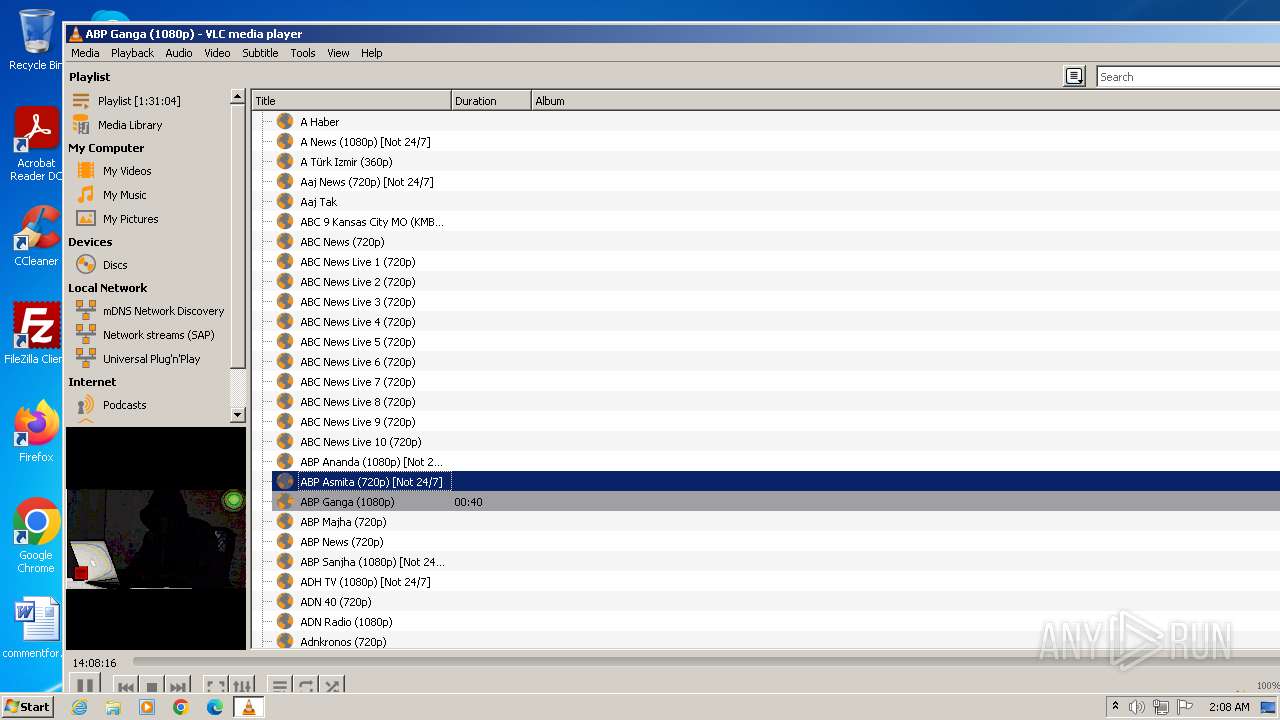Click volume icon in system tray
1280x720 pixels.
tap(1137, 707)
